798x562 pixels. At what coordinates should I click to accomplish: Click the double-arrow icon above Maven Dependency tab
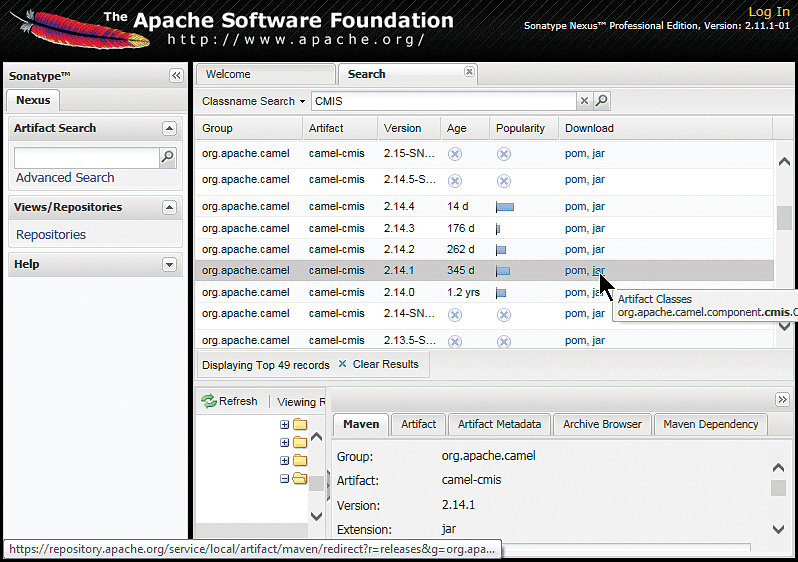(782, 399)
